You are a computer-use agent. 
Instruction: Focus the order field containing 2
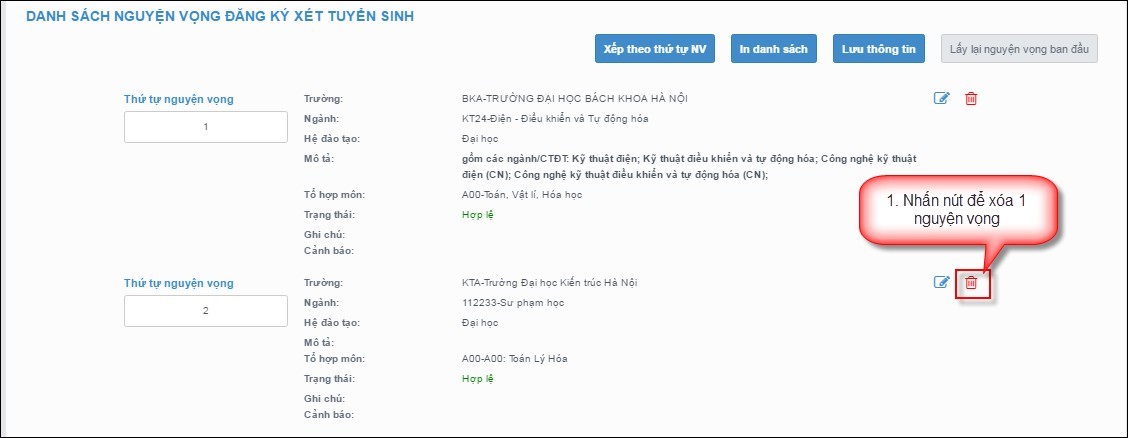click(x=206, y=311)
